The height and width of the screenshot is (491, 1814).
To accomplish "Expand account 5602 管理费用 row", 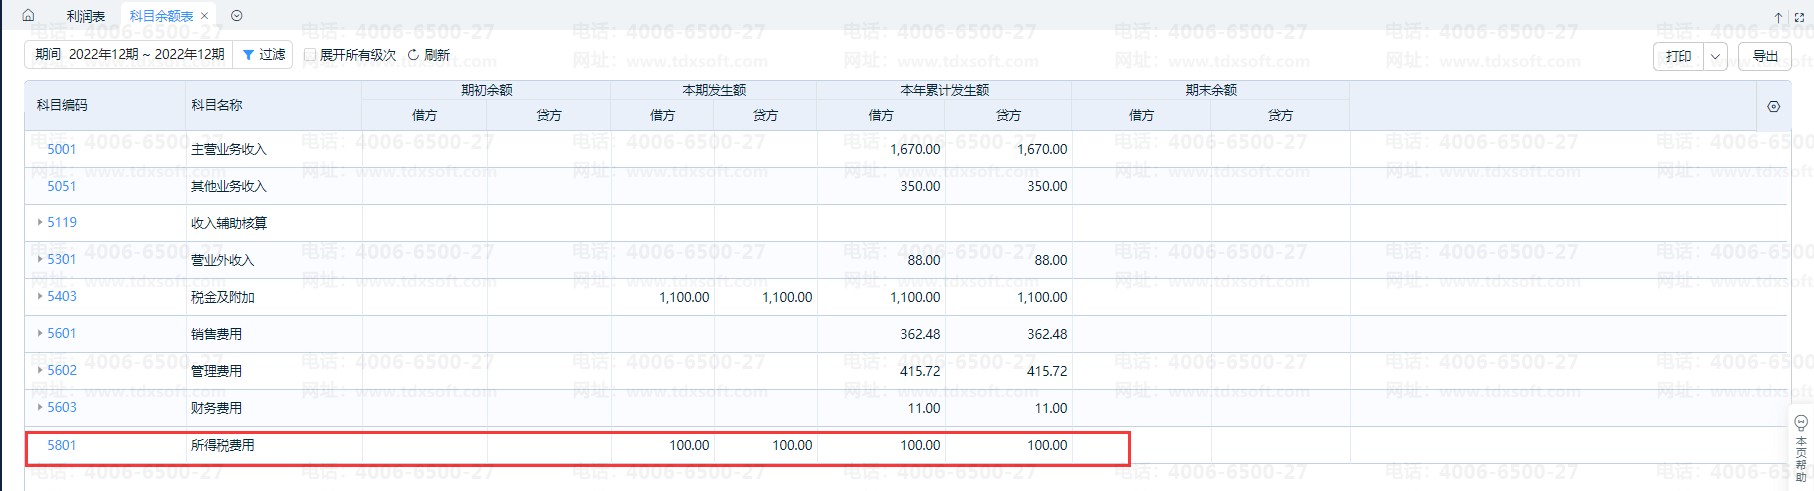I will (x=40, y=370).
